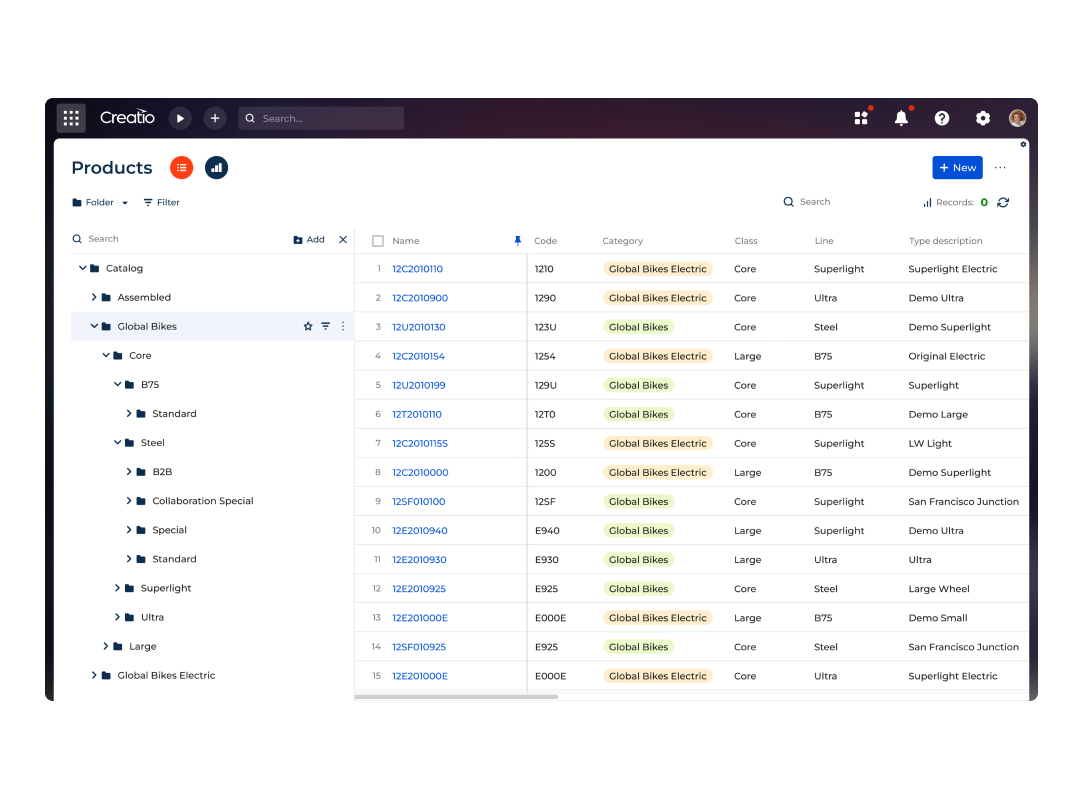
Task: Expand the Superlight folder
Action: 117,588
